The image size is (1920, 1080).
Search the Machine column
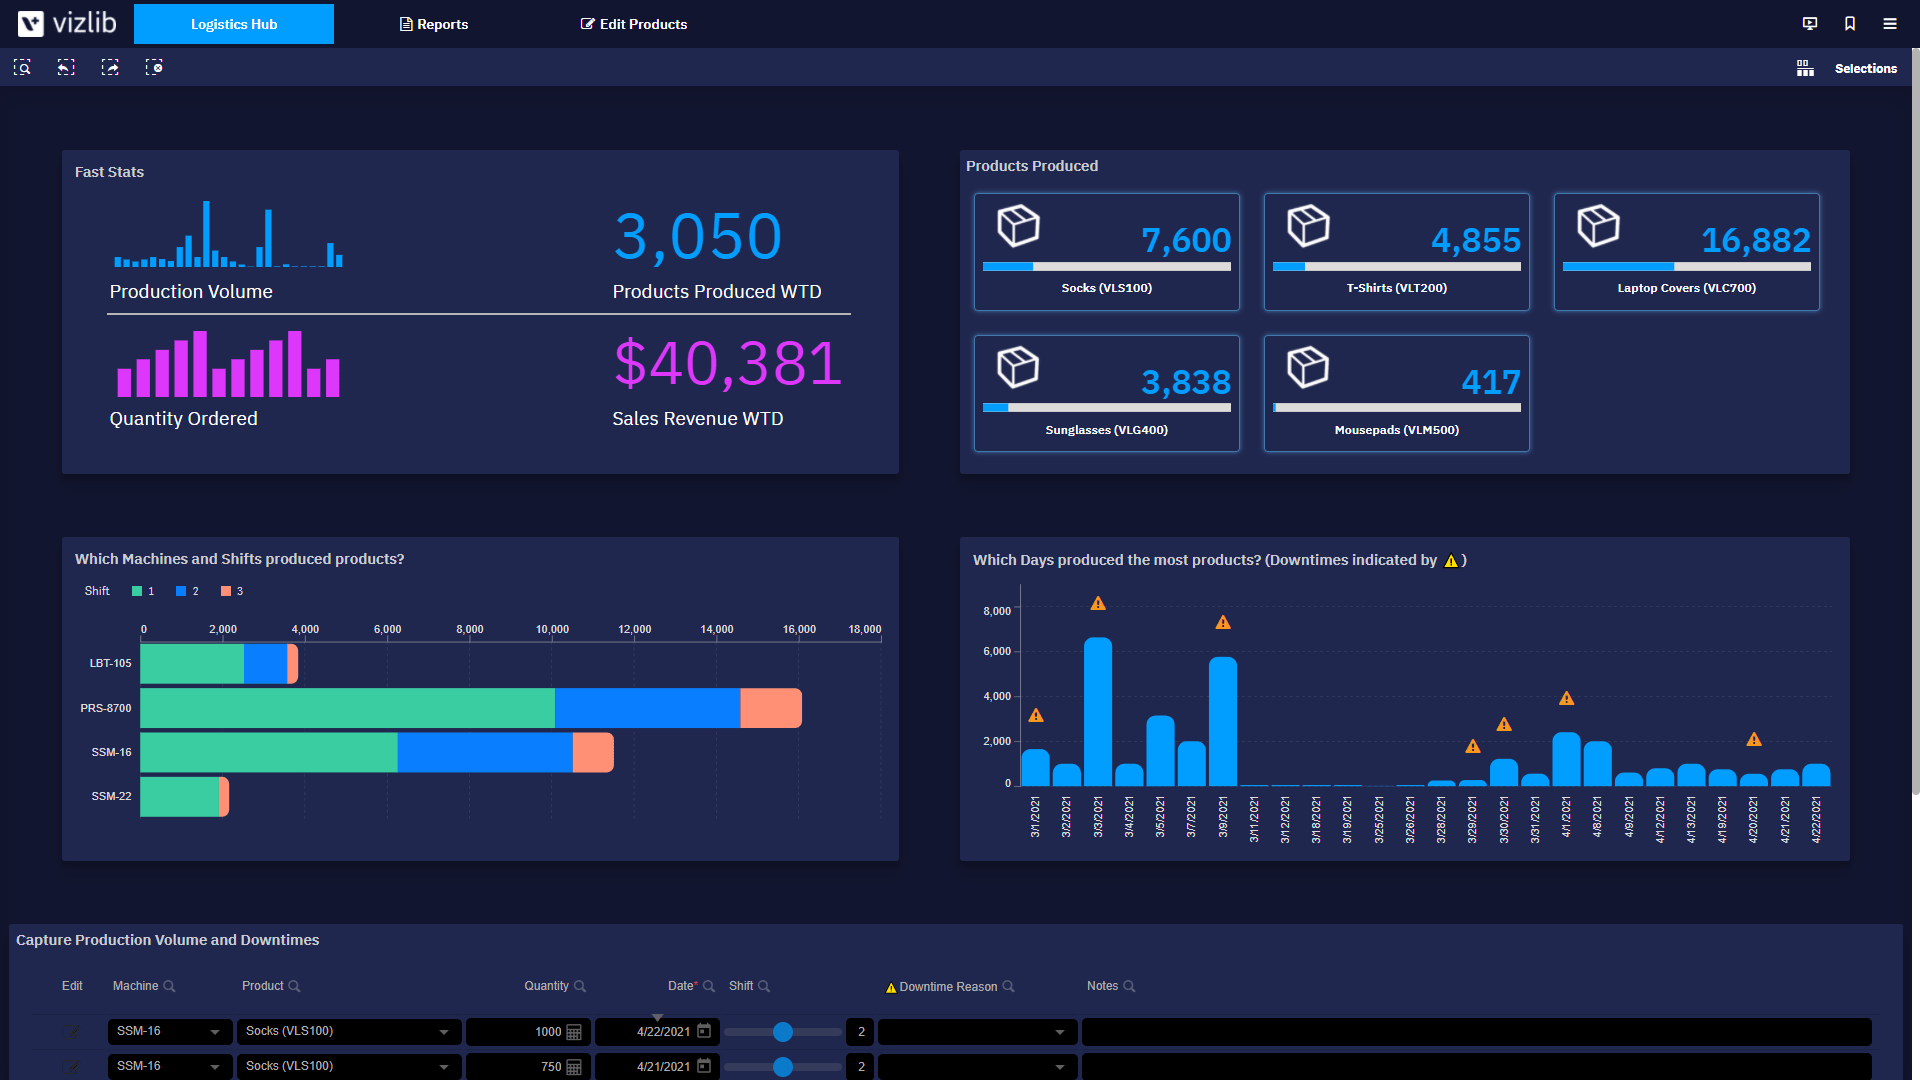[169, 986]
